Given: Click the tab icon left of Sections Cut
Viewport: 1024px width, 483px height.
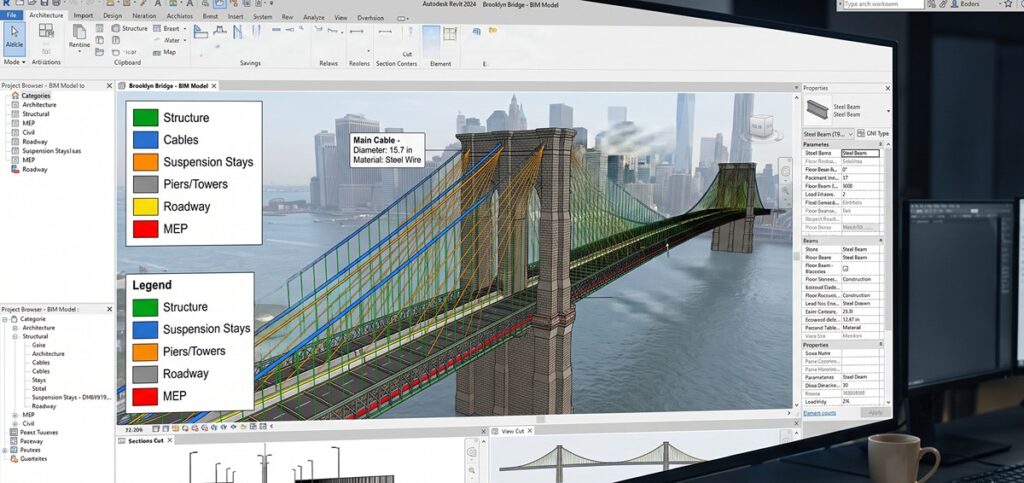Looking at the screenshot, I should point(122,441).
